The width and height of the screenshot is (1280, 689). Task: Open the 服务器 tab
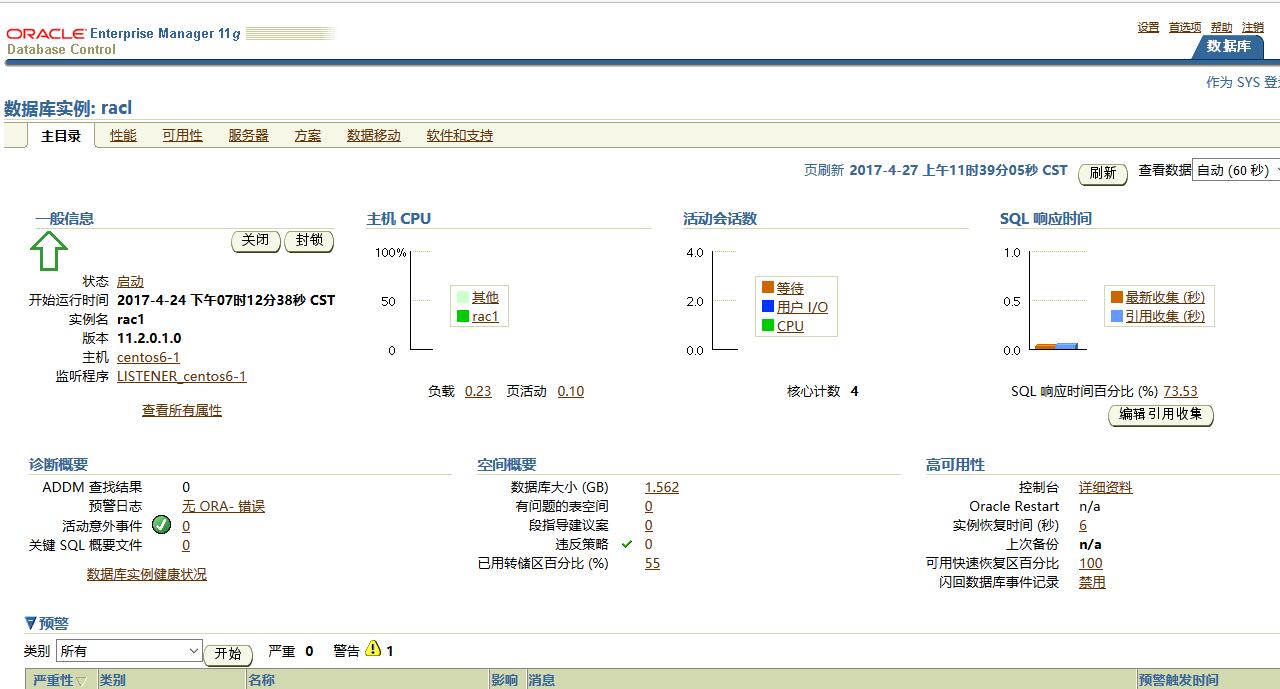pyautogui.click(x=248, y=135)
